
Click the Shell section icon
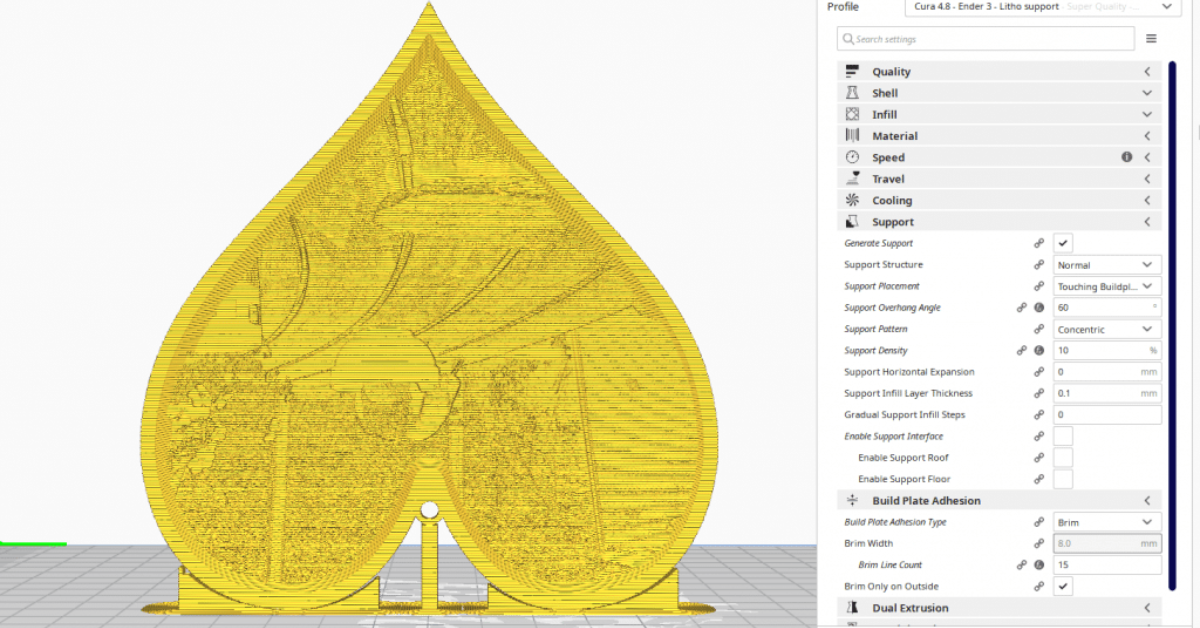(852, 92)
